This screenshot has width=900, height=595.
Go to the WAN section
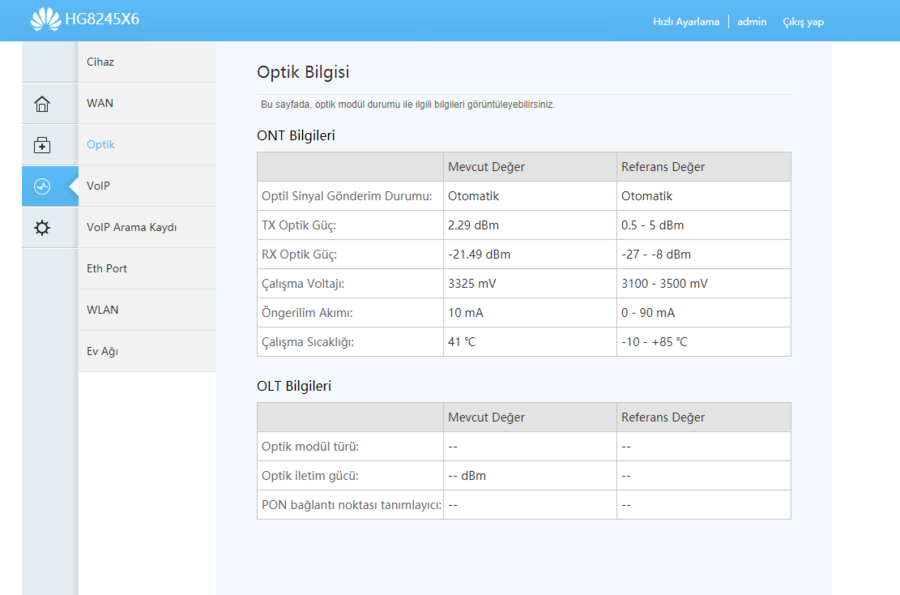tap(100, 103)
